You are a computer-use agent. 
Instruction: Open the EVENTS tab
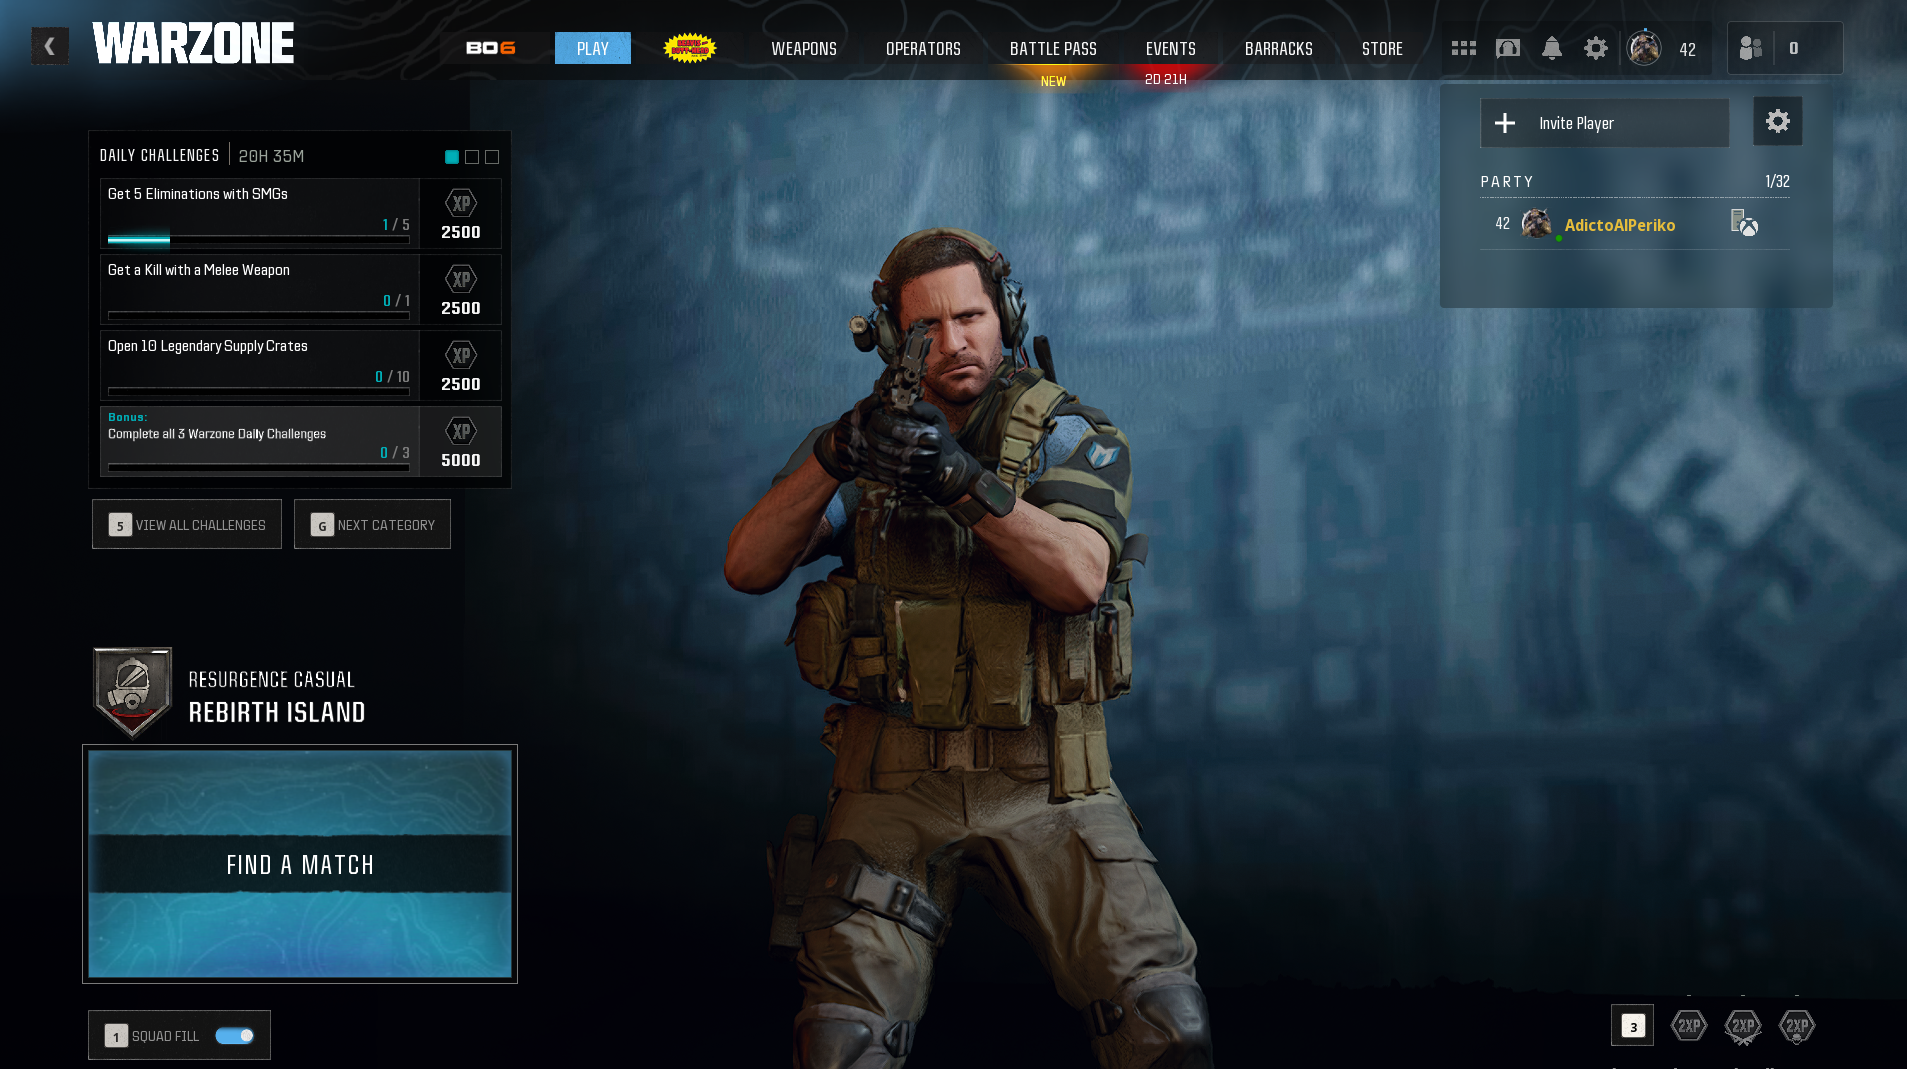coord(1171,49)
